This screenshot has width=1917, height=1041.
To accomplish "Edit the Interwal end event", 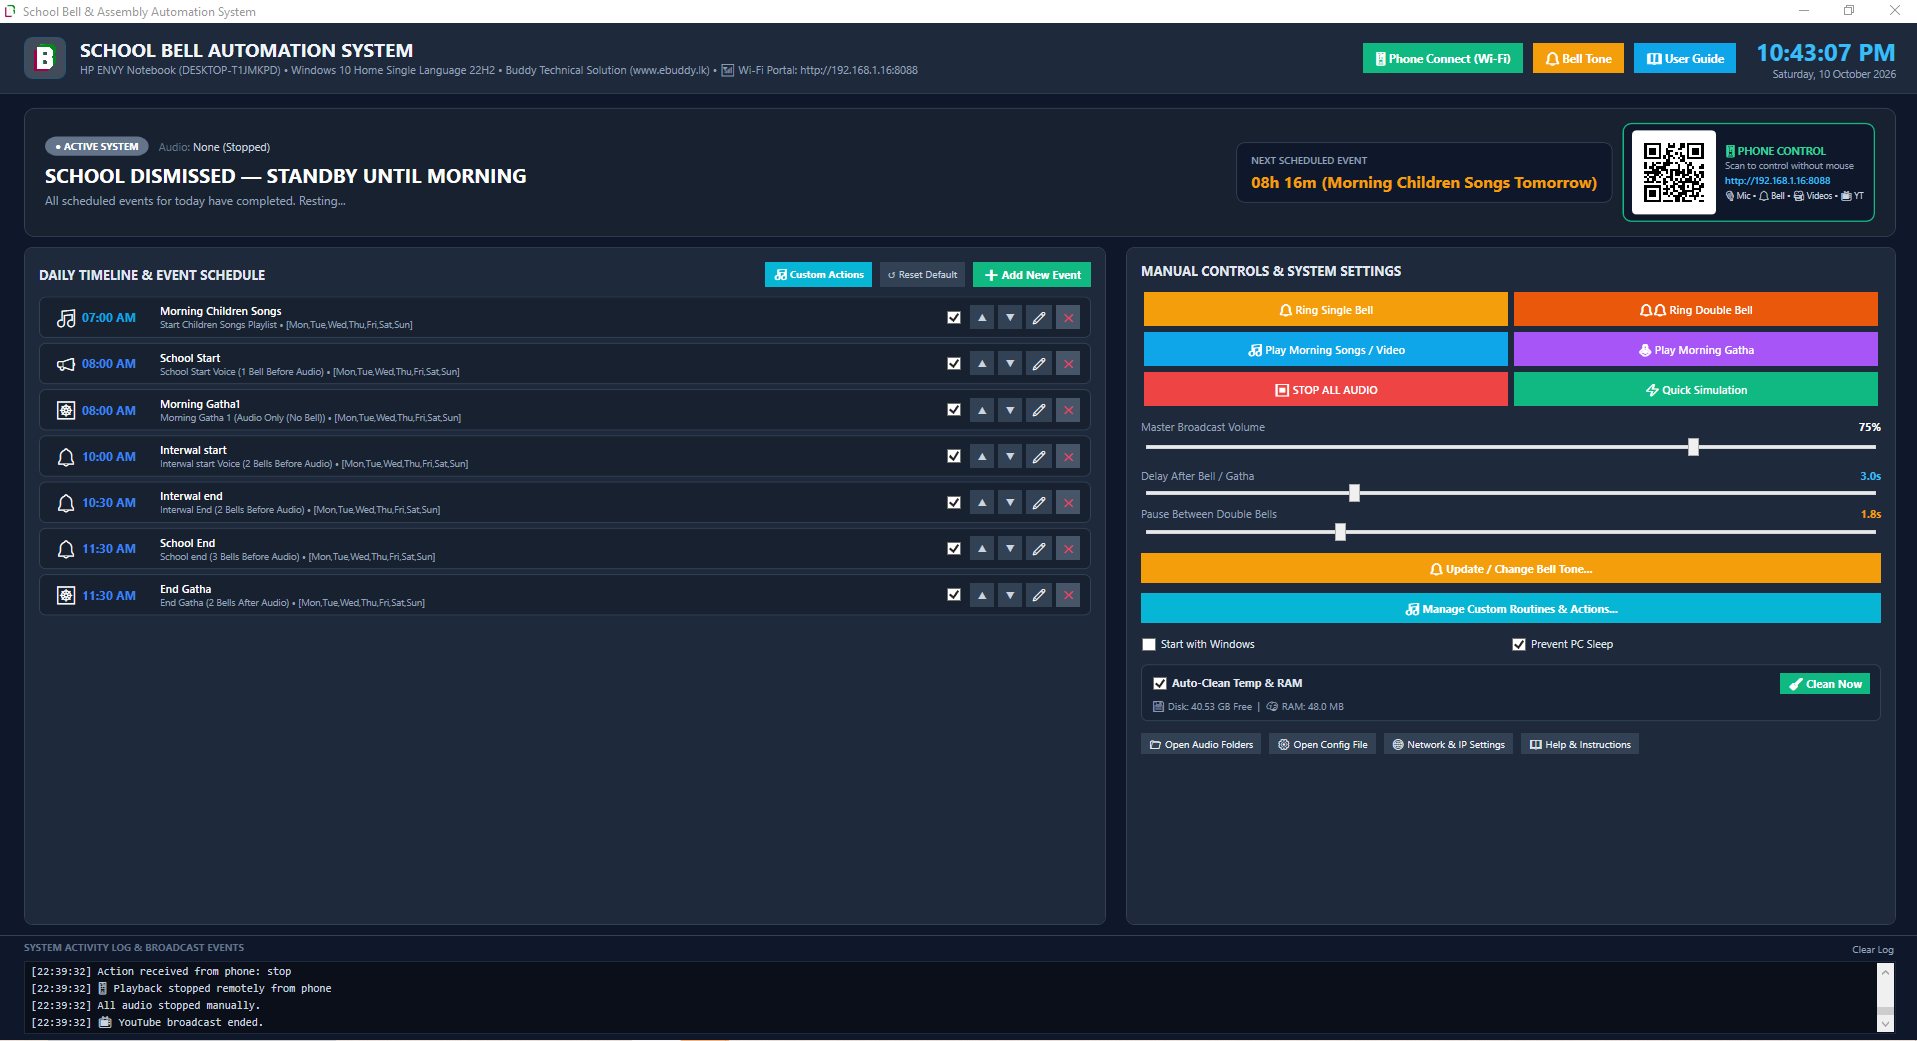I will [1039, 503].
